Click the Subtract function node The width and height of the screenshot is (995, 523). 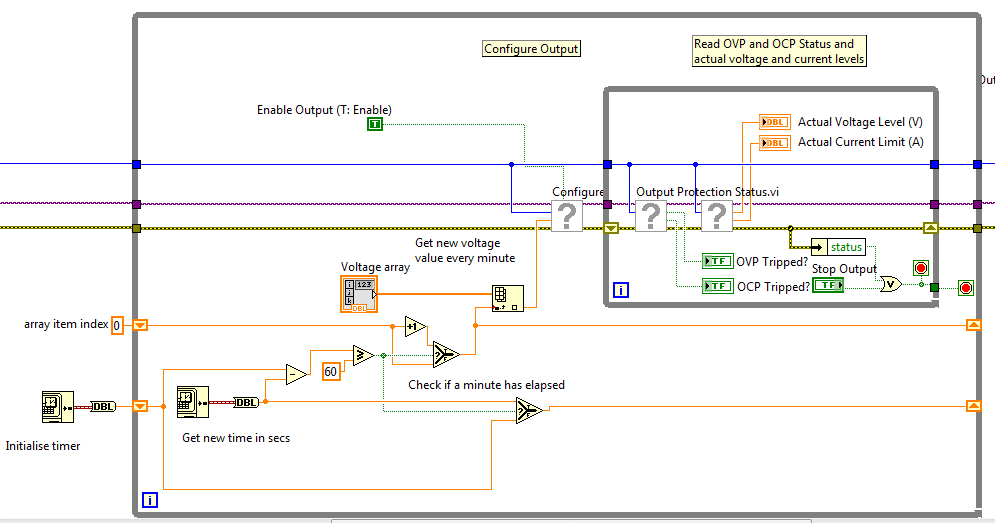(x=296, y=374)
